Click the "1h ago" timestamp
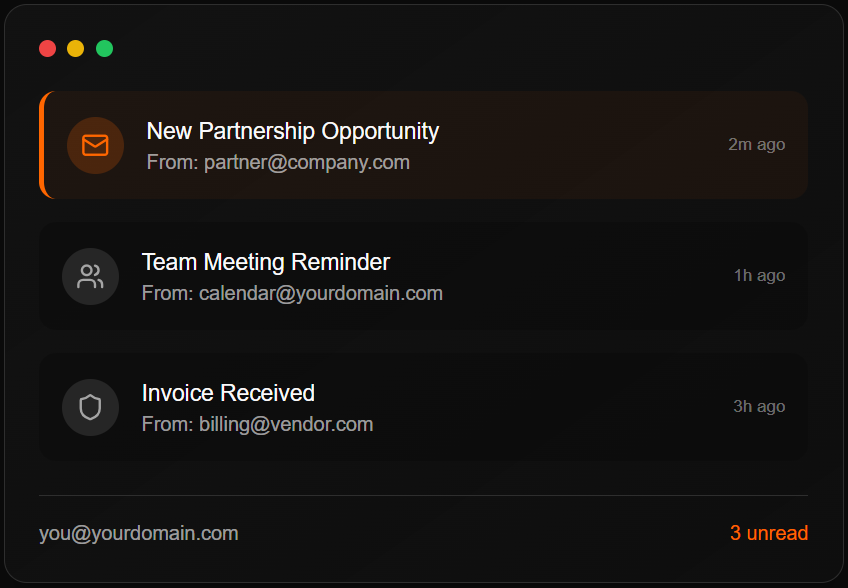The width and height of the screenshot is (848, 588). point(759,276)
